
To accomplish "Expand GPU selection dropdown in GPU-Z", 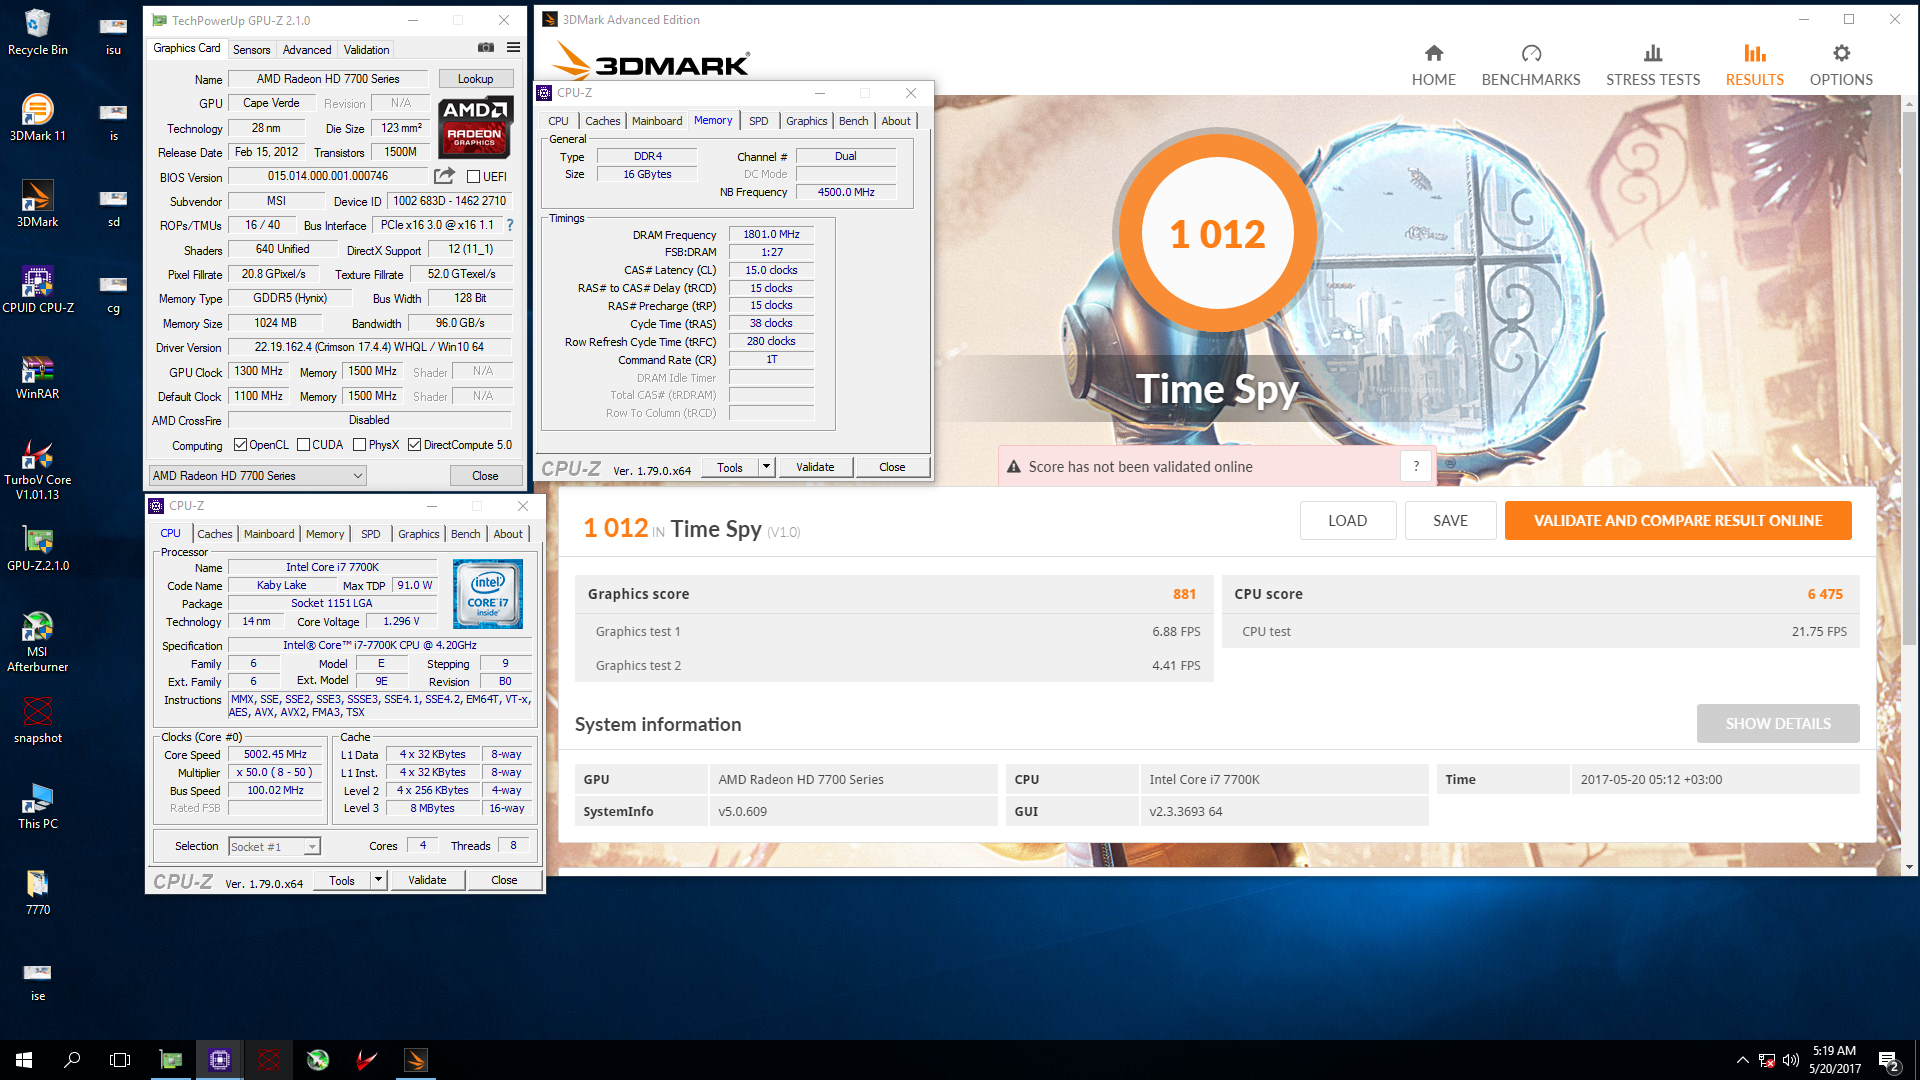I will click(x=257, y=476).
